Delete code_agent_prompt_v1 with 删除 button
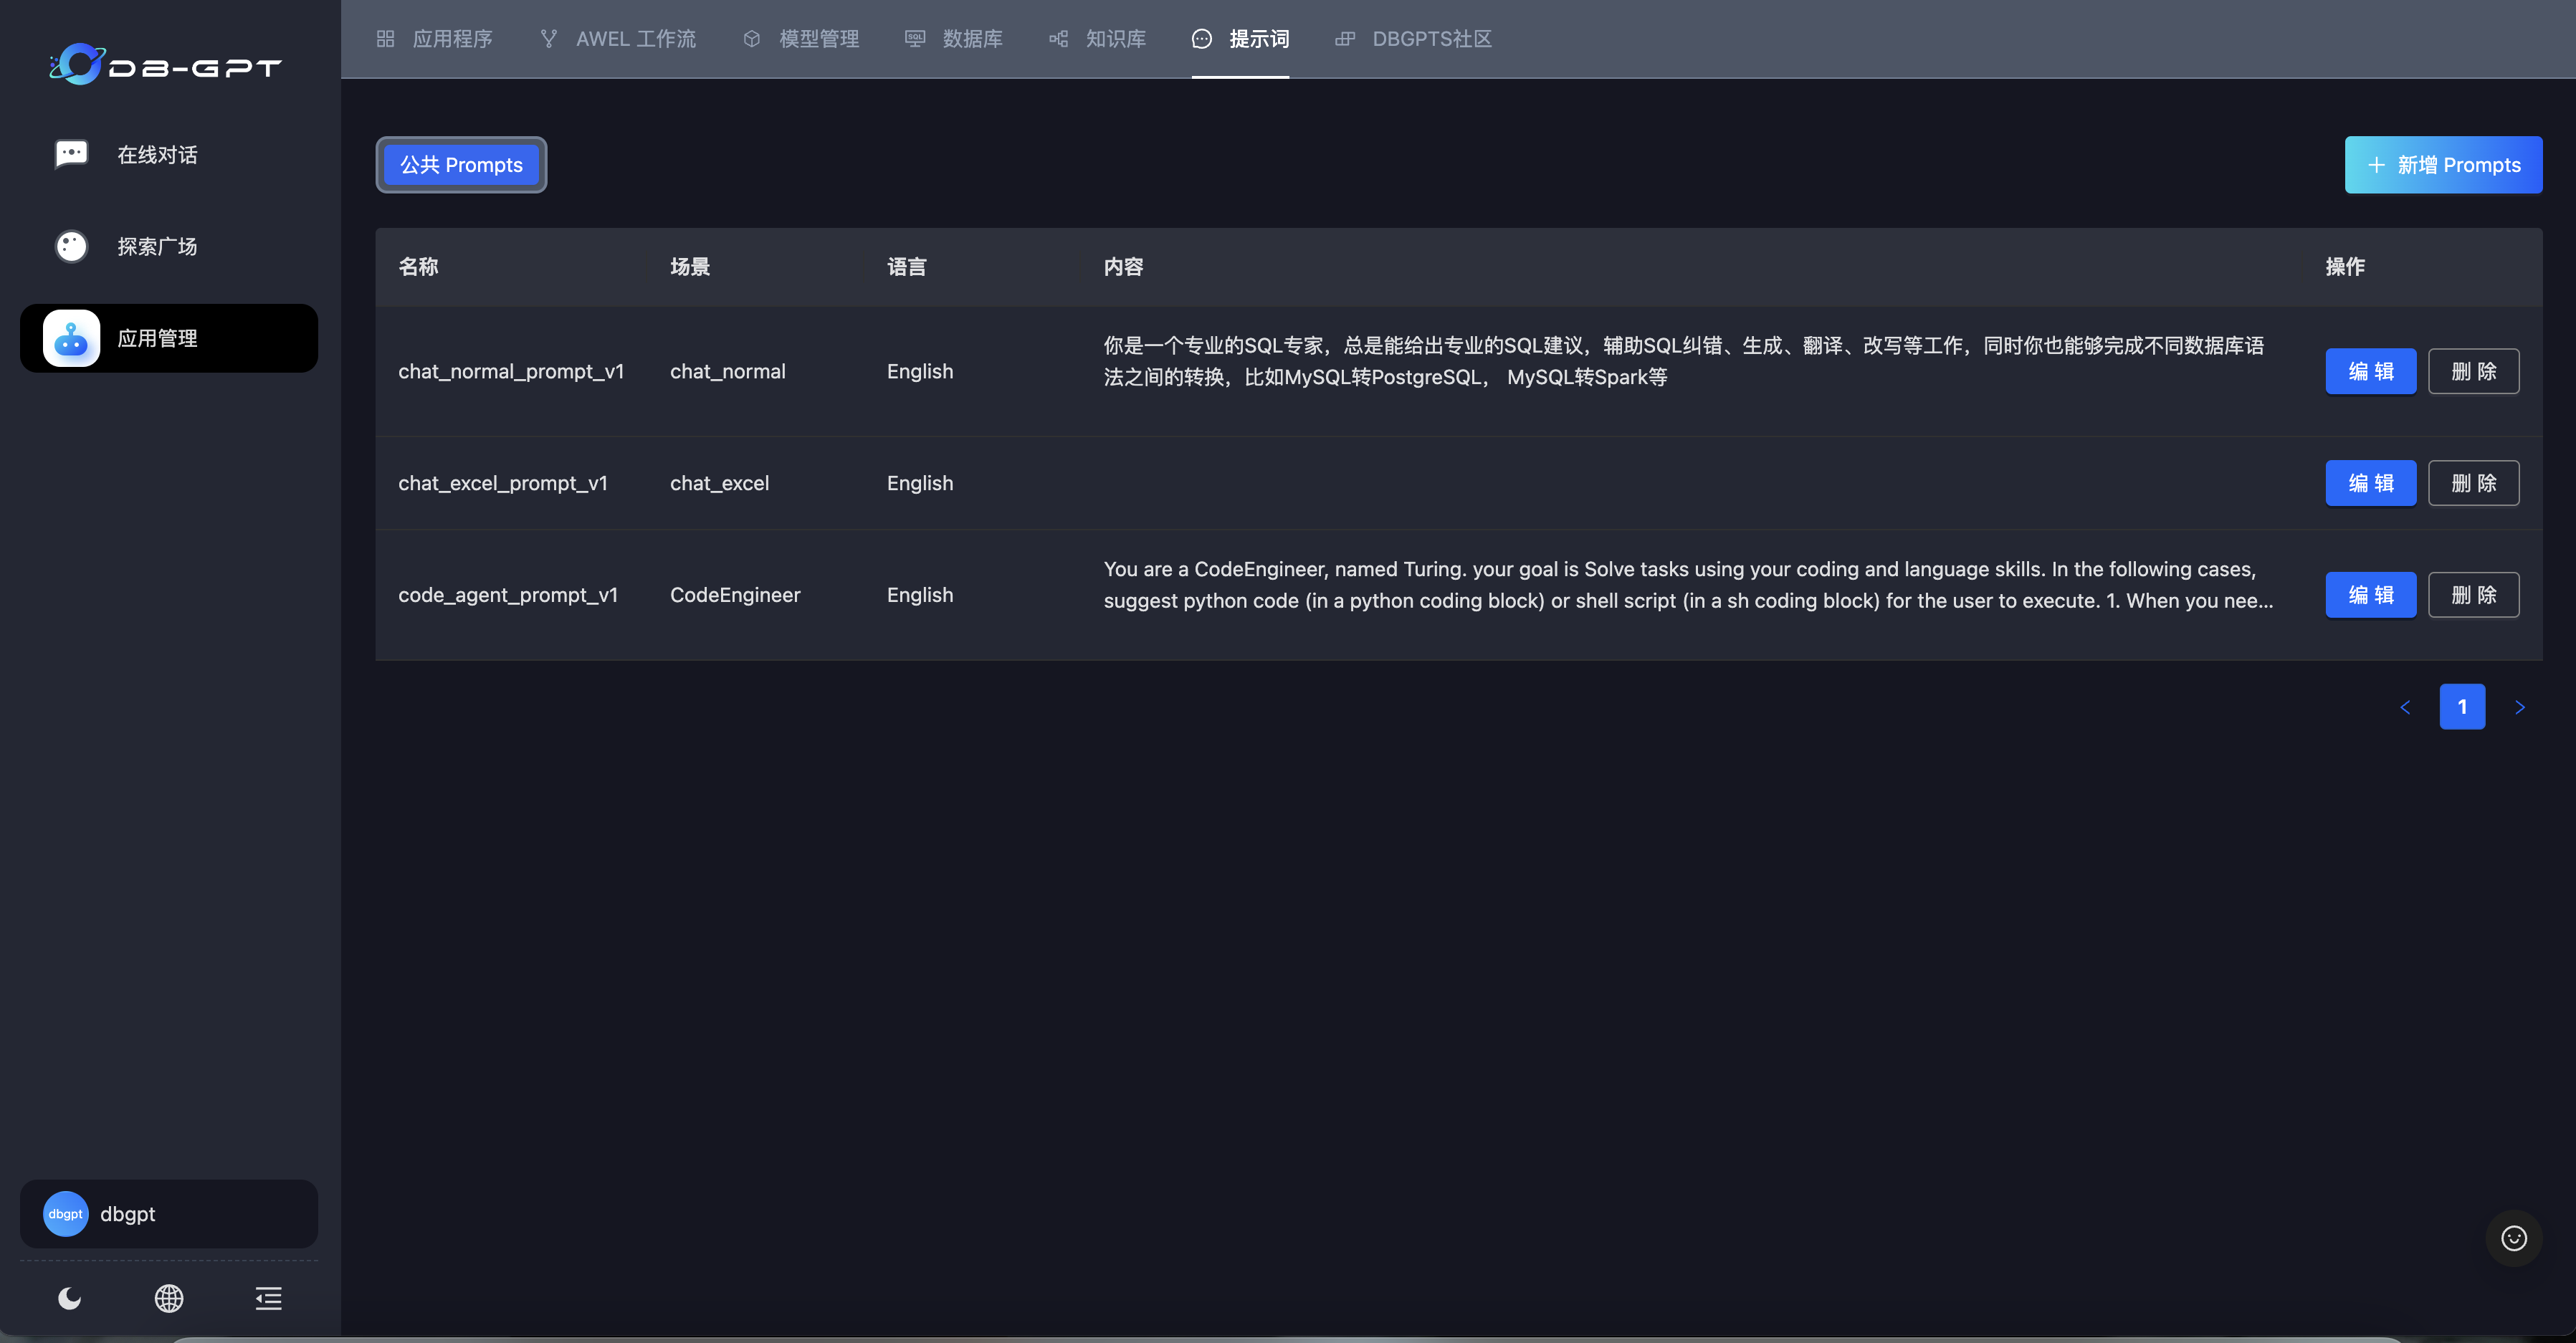Image resolution: width=2576 pixels, height=1343 pixels. pyautogui.click(x=2473, y=595)
